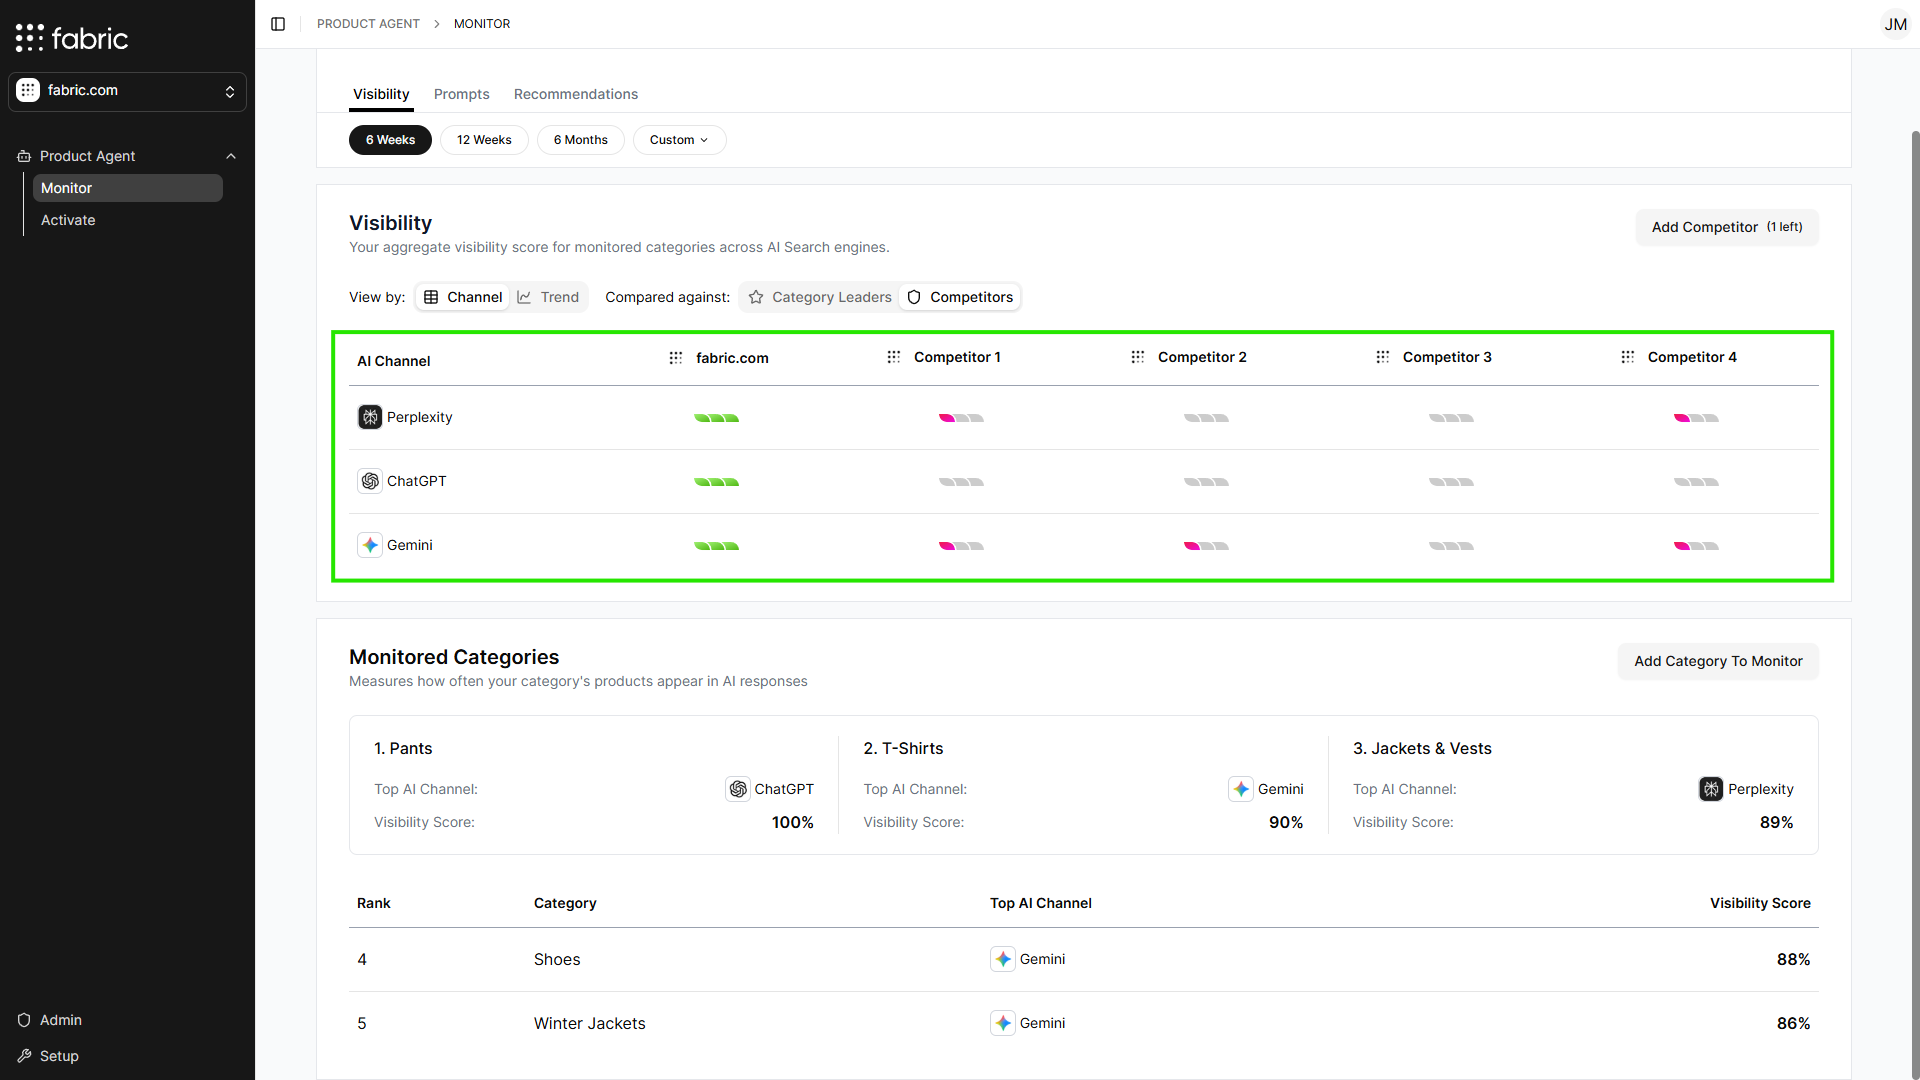Click the Add Competitor button
1920x1080 pixels.
click(1726, 227)
